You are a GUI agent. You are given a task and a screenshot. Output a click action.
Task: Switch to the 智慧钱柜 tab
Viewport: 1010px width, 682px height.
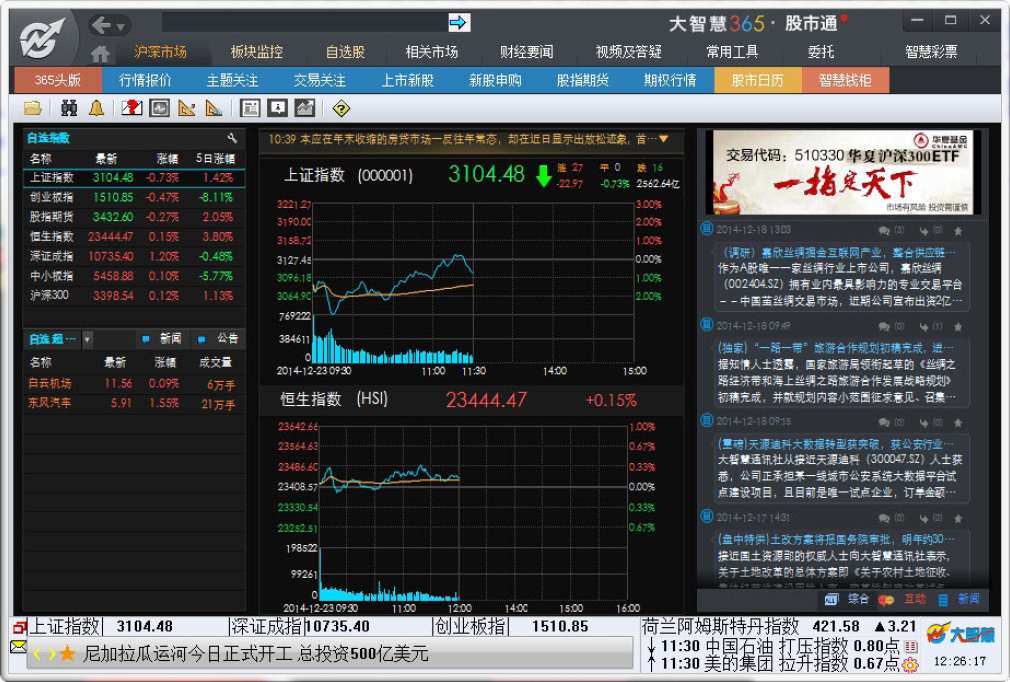845,81
